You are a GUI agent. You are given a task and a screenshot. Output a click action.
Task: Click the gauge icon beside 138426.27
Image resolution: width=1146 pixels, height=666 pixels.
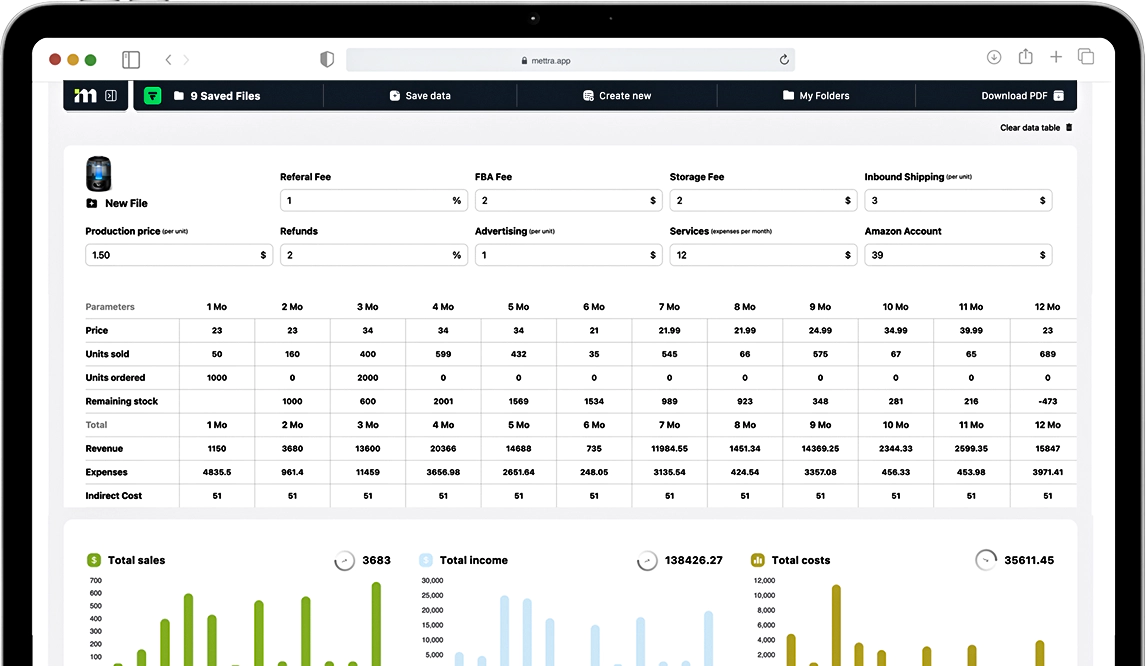pos(647,560)
